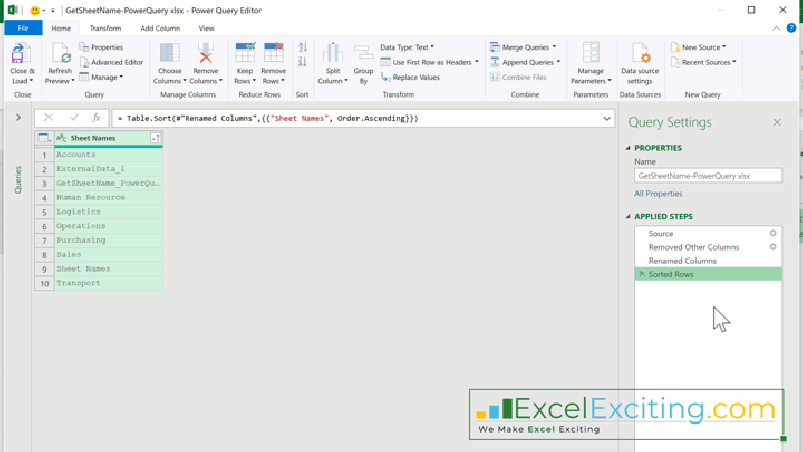
Task: Open the Manage dropdown in Query group
Action: (x=101, y=77)
